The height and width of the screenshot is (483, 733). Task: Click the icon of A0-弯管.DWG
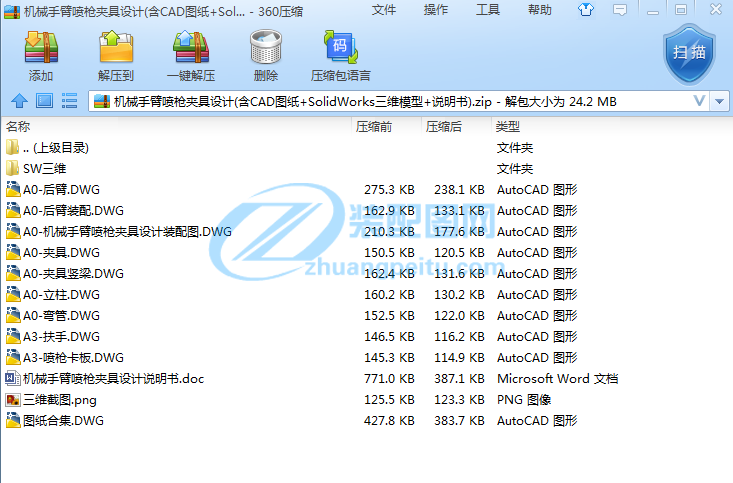13,316
